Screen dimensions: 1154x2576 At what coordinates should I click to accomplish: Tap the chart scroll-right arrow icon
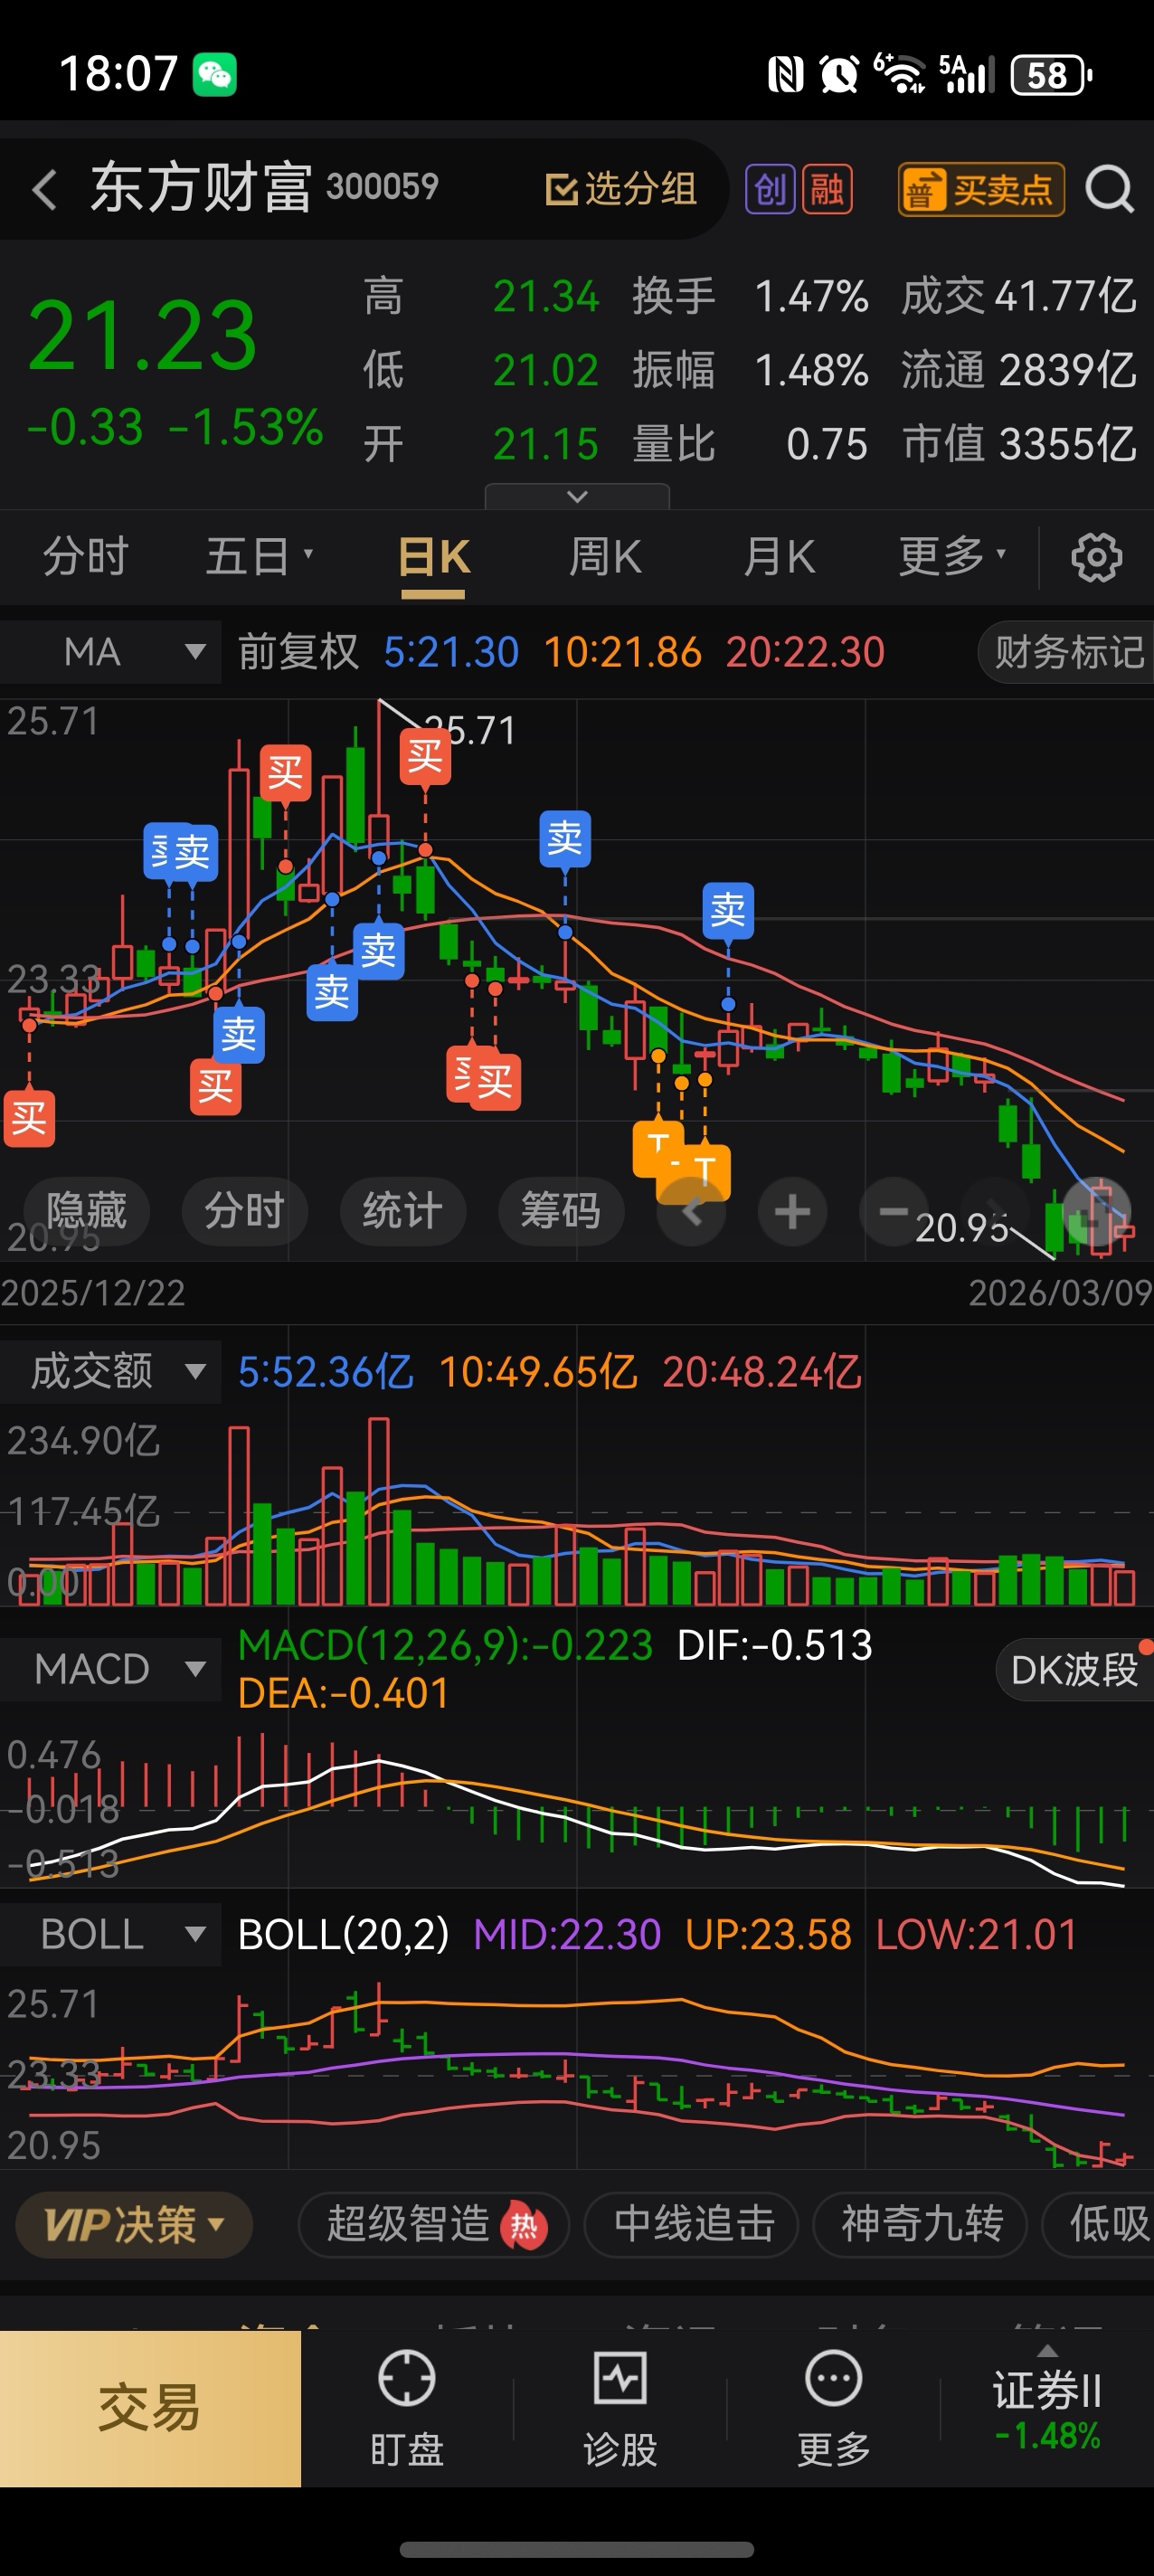click(x=995, y=1212)
